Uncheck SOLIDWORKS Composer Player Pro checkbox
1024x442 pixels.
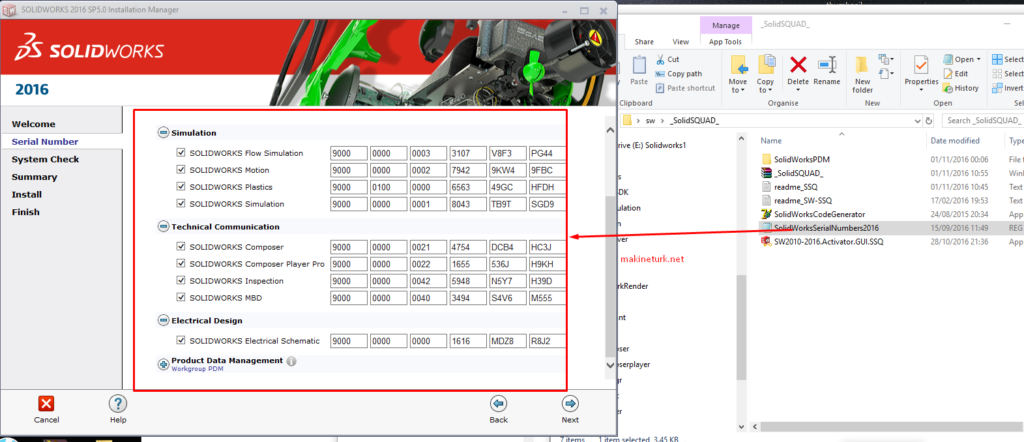(x=181, y=264)
